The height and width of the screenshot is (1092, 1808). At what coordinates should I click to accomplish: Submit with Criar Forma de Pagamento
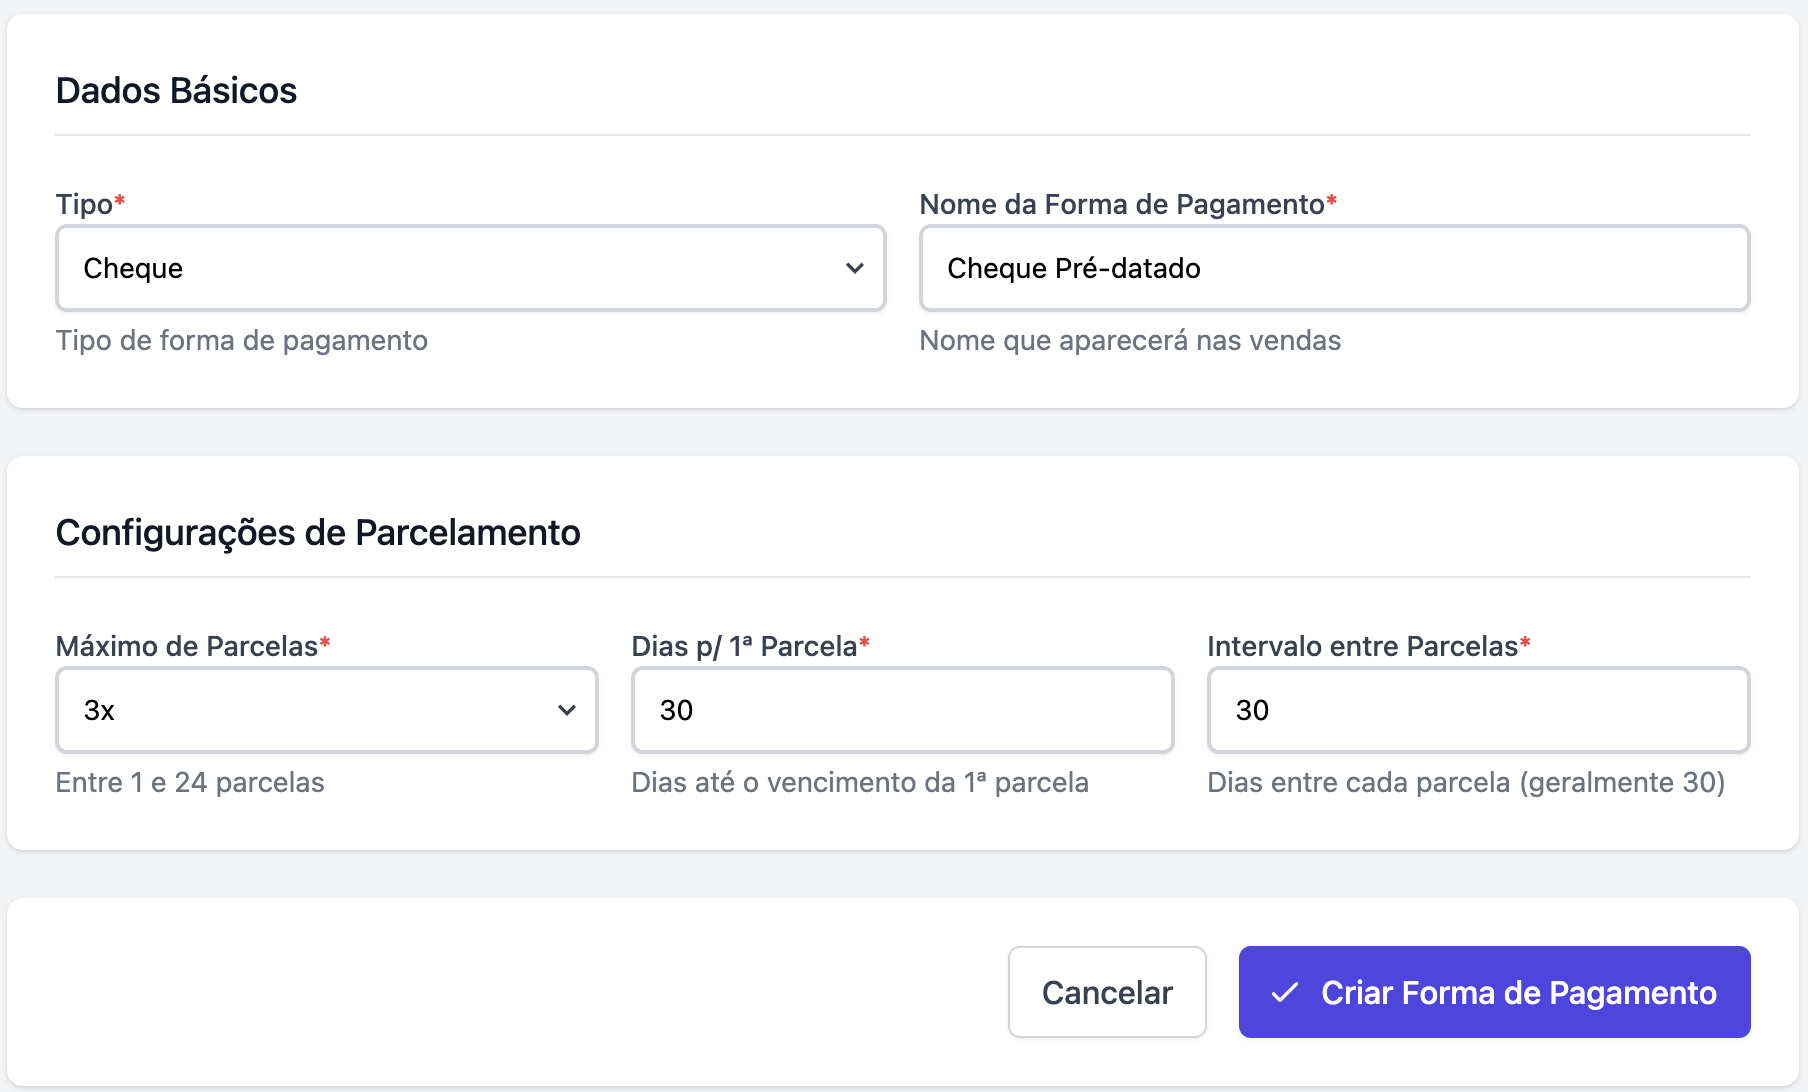tap(1494, 992)
